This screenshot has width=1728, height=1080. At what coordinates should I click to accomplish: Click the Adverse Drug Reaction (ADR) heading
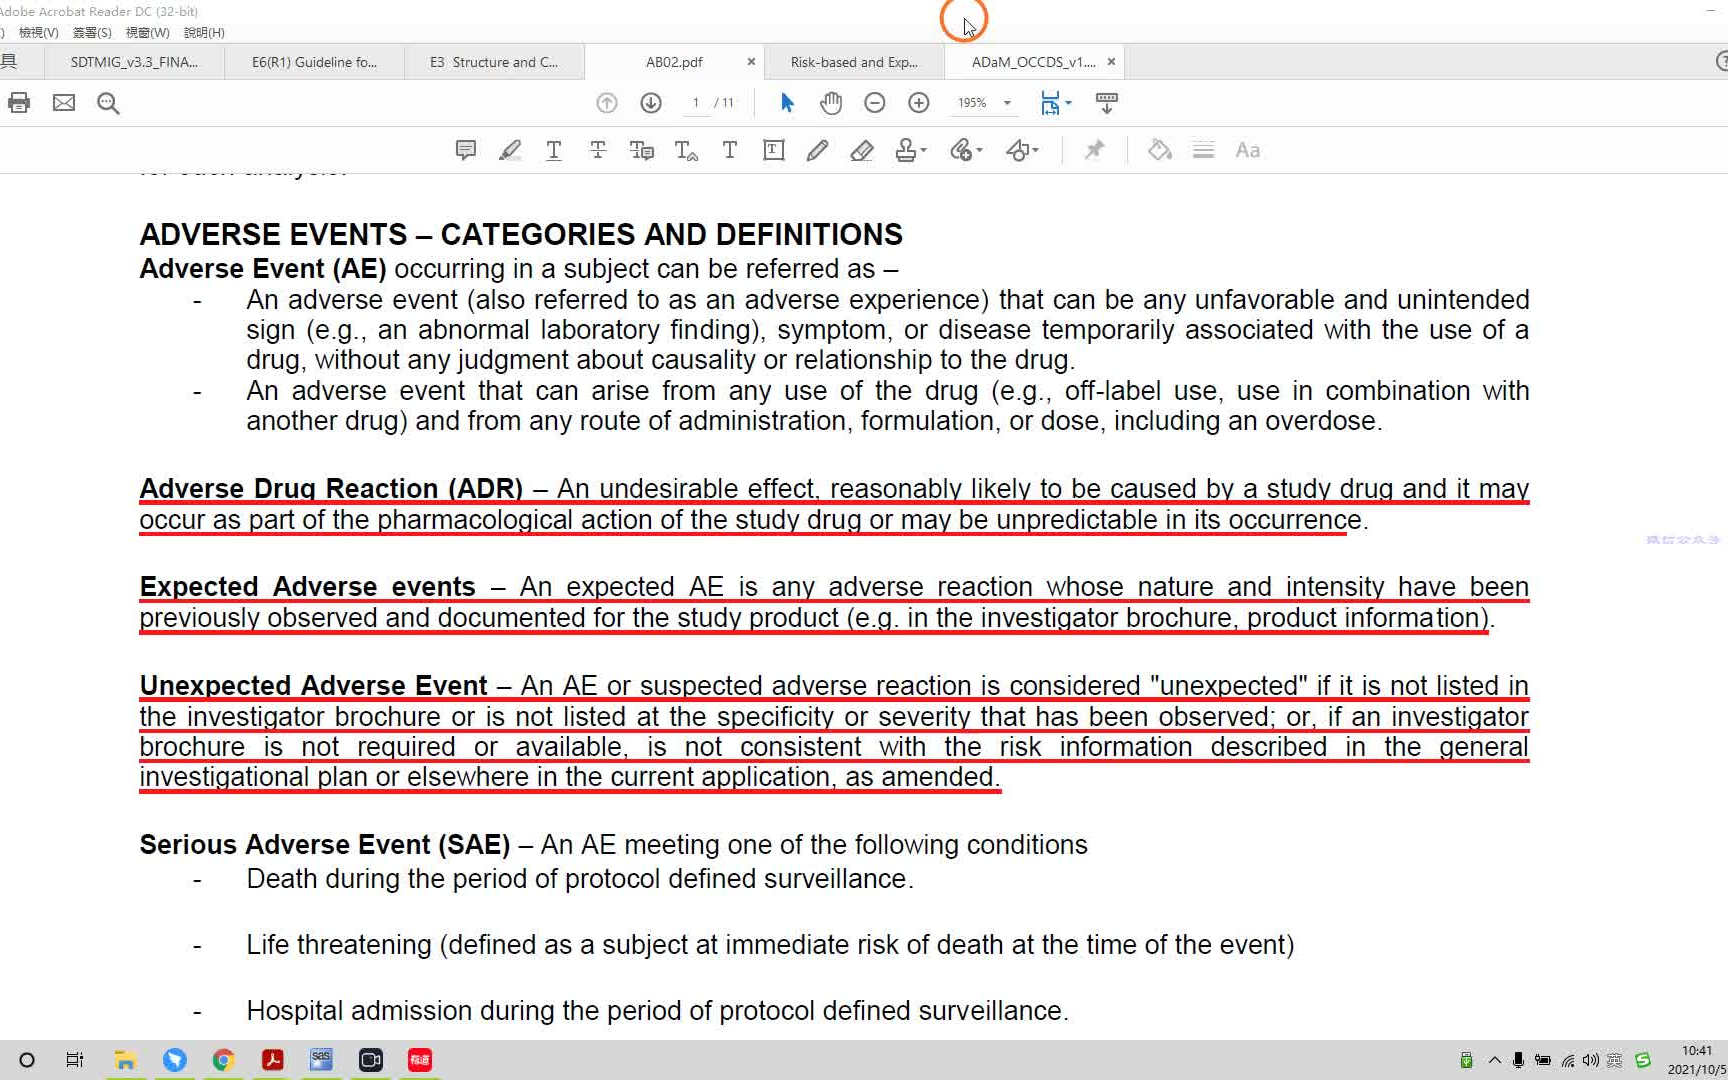[x=331, y=488]
